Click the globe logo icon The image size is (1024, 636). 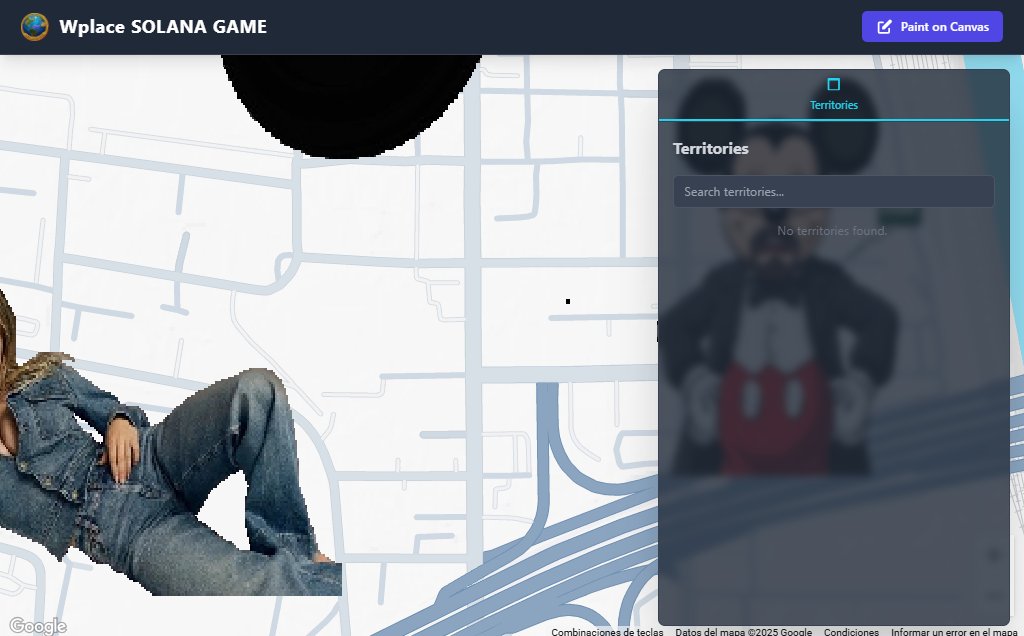point(35,27)
